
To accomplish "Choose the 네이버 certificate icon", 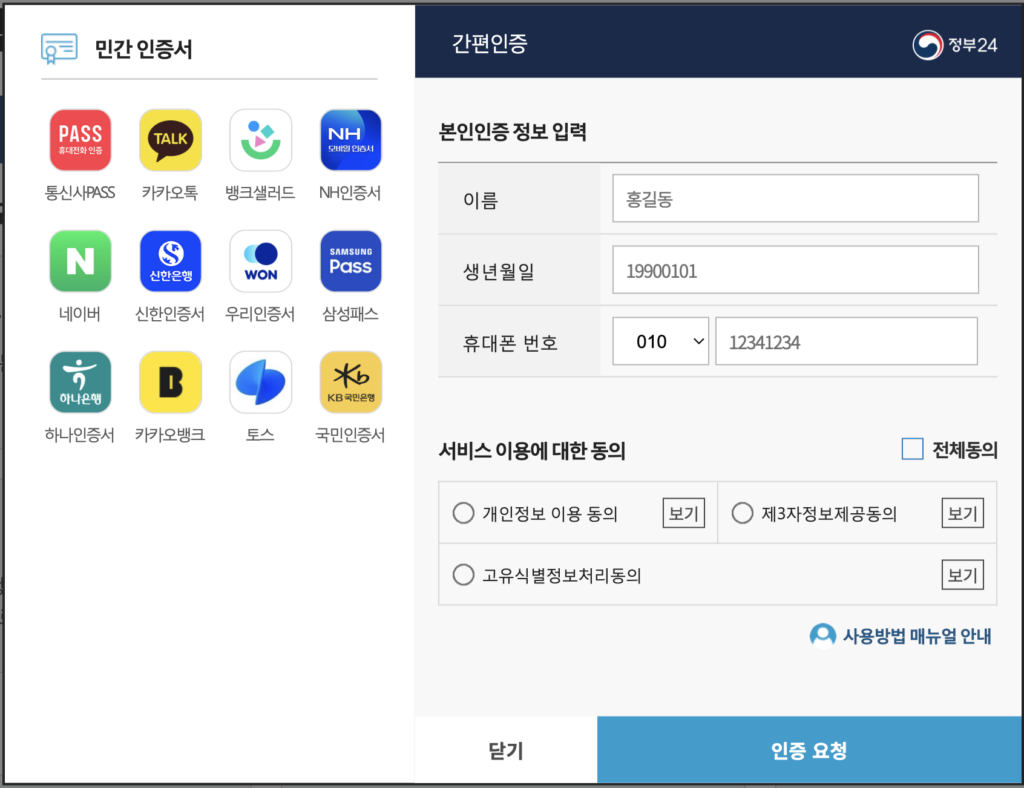I will coord(80,261).
